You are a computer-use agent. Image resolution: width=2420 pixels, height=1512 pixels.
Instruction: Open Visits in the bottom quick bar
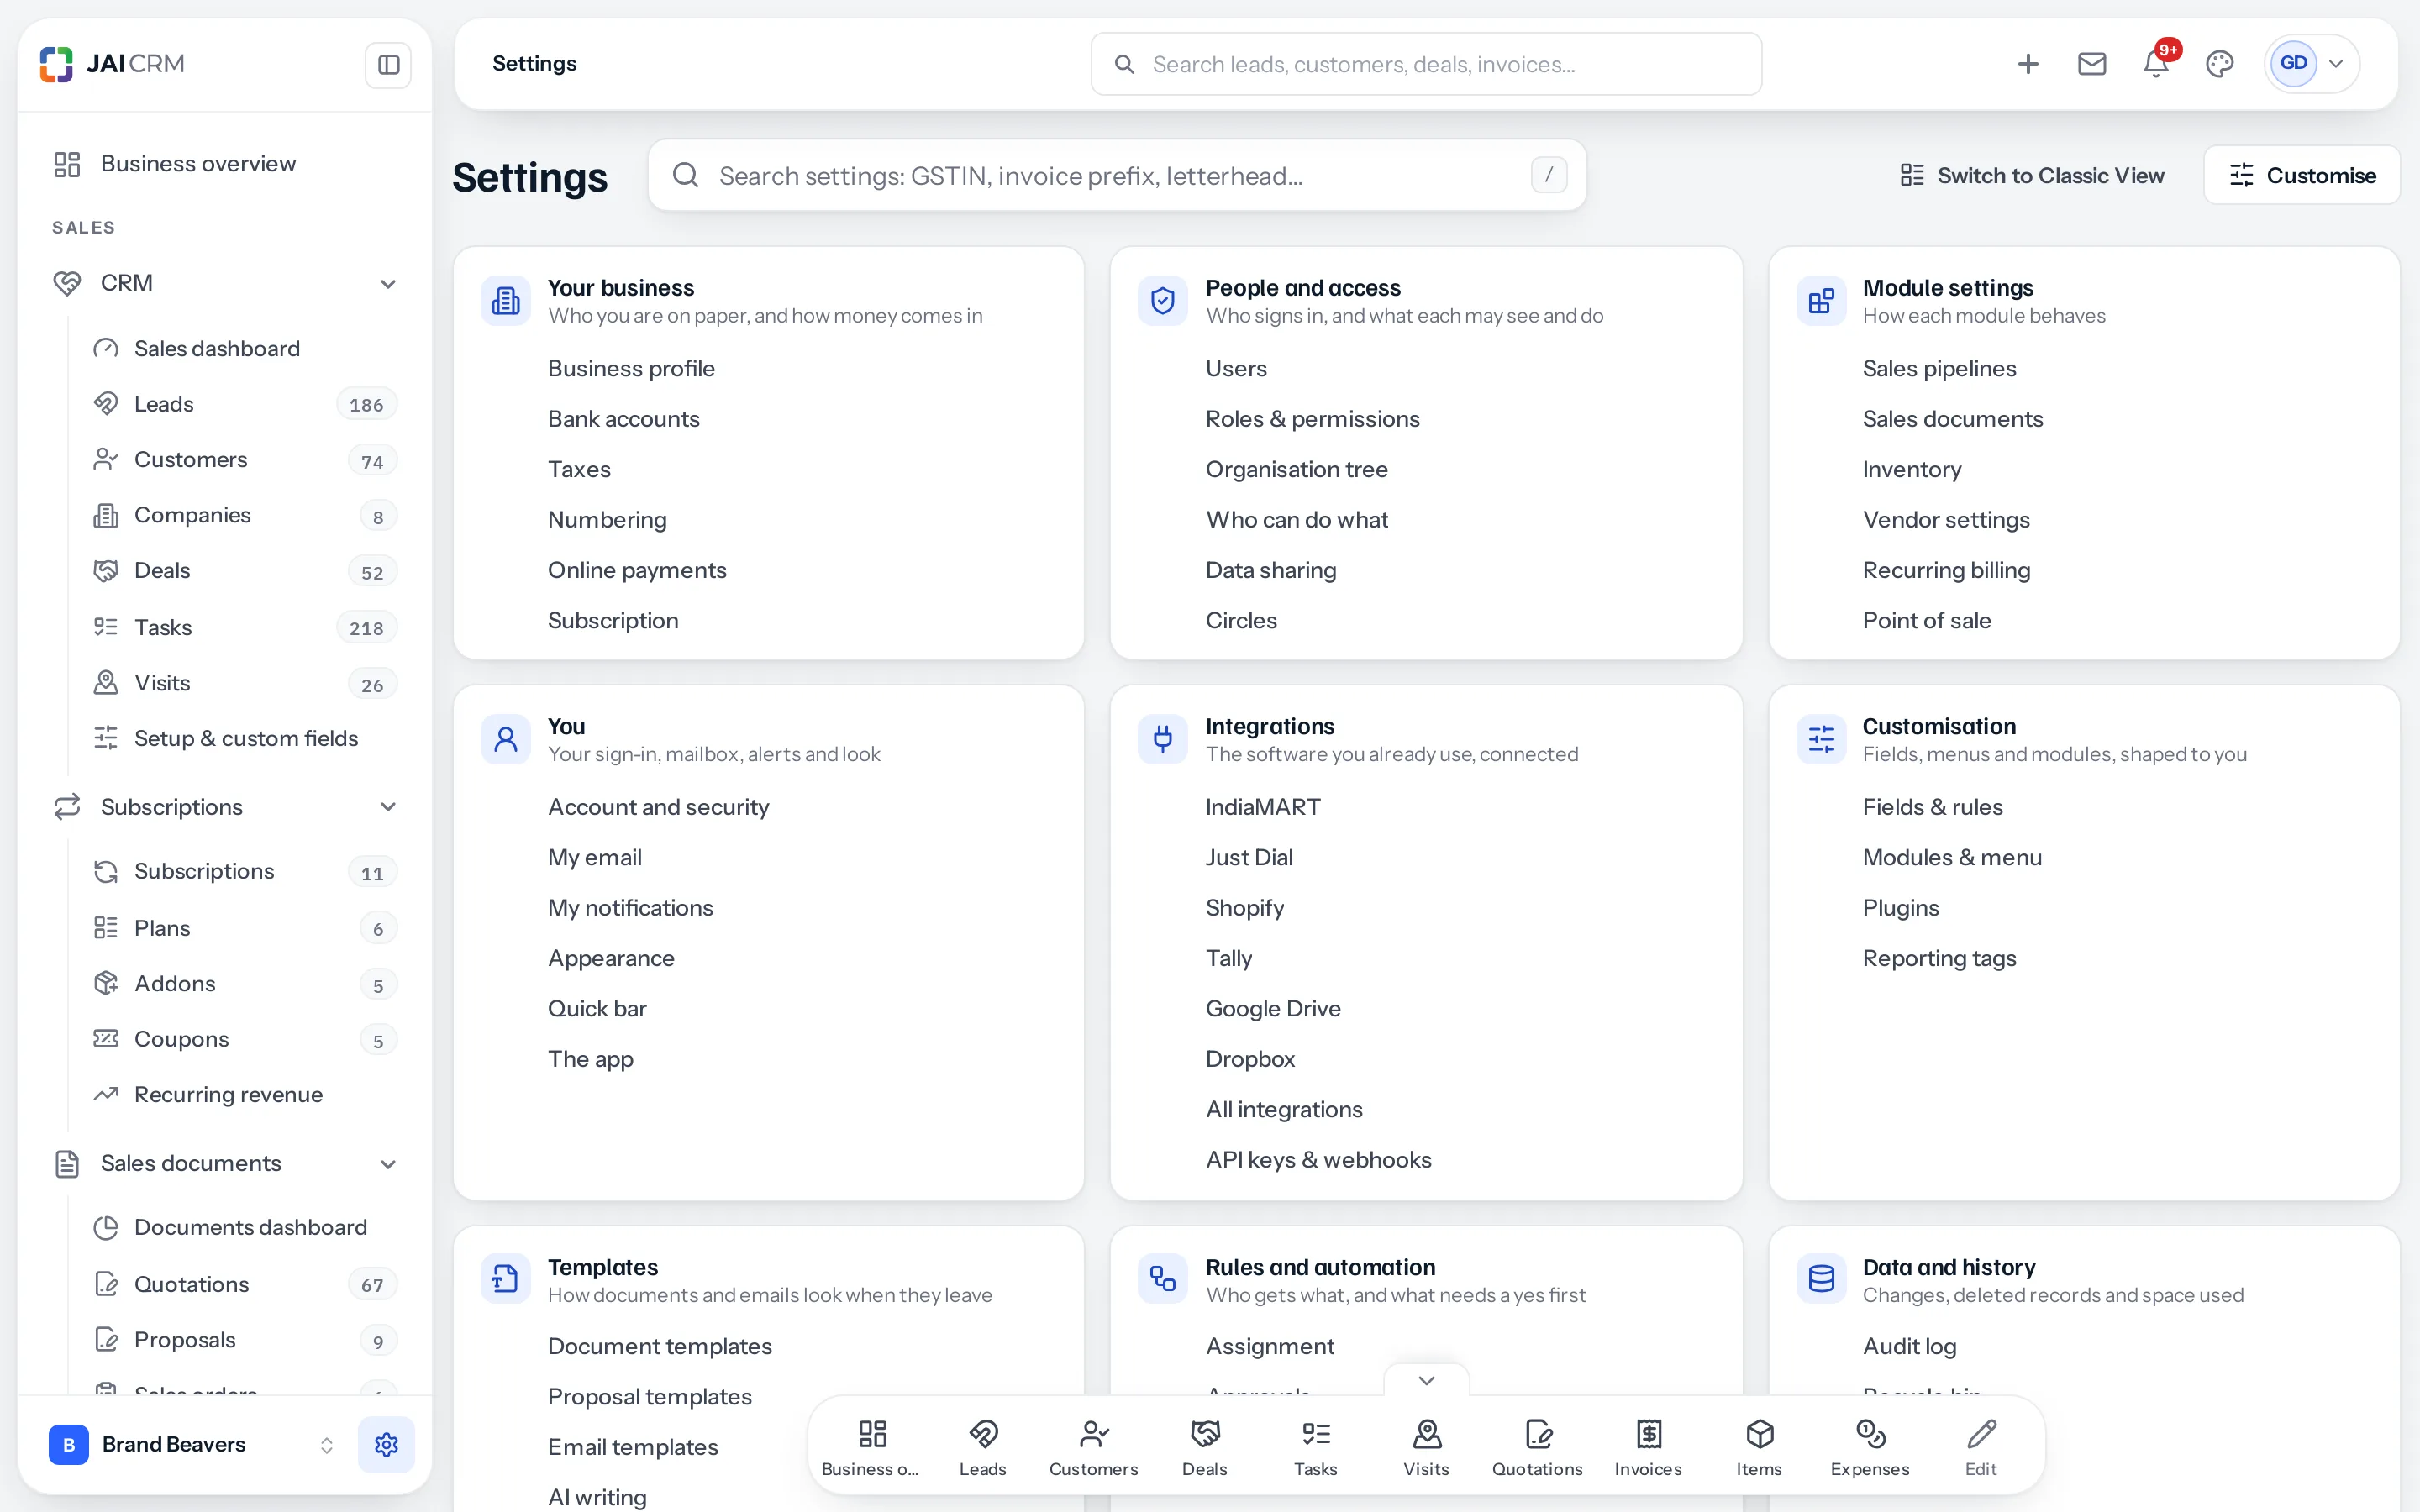(1427, 1447)
